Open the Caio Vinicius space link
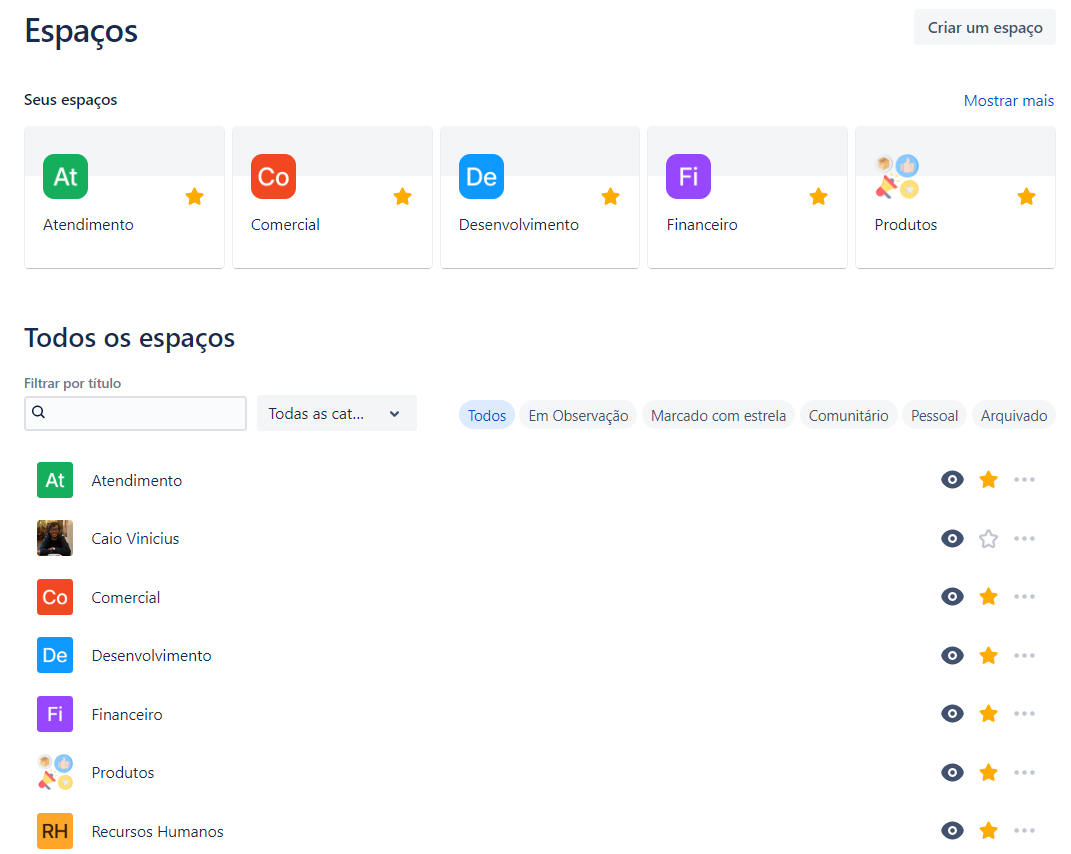 [x=135, y=538]
